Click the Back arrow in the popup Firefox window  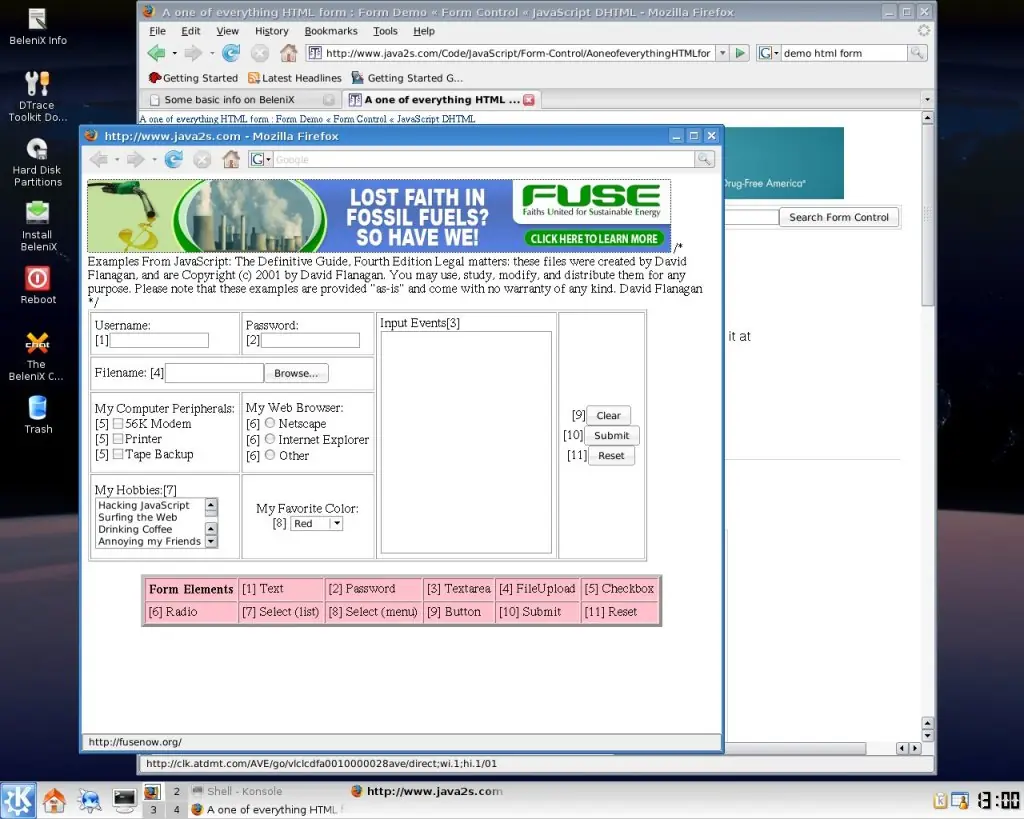(x=99, y=159)
